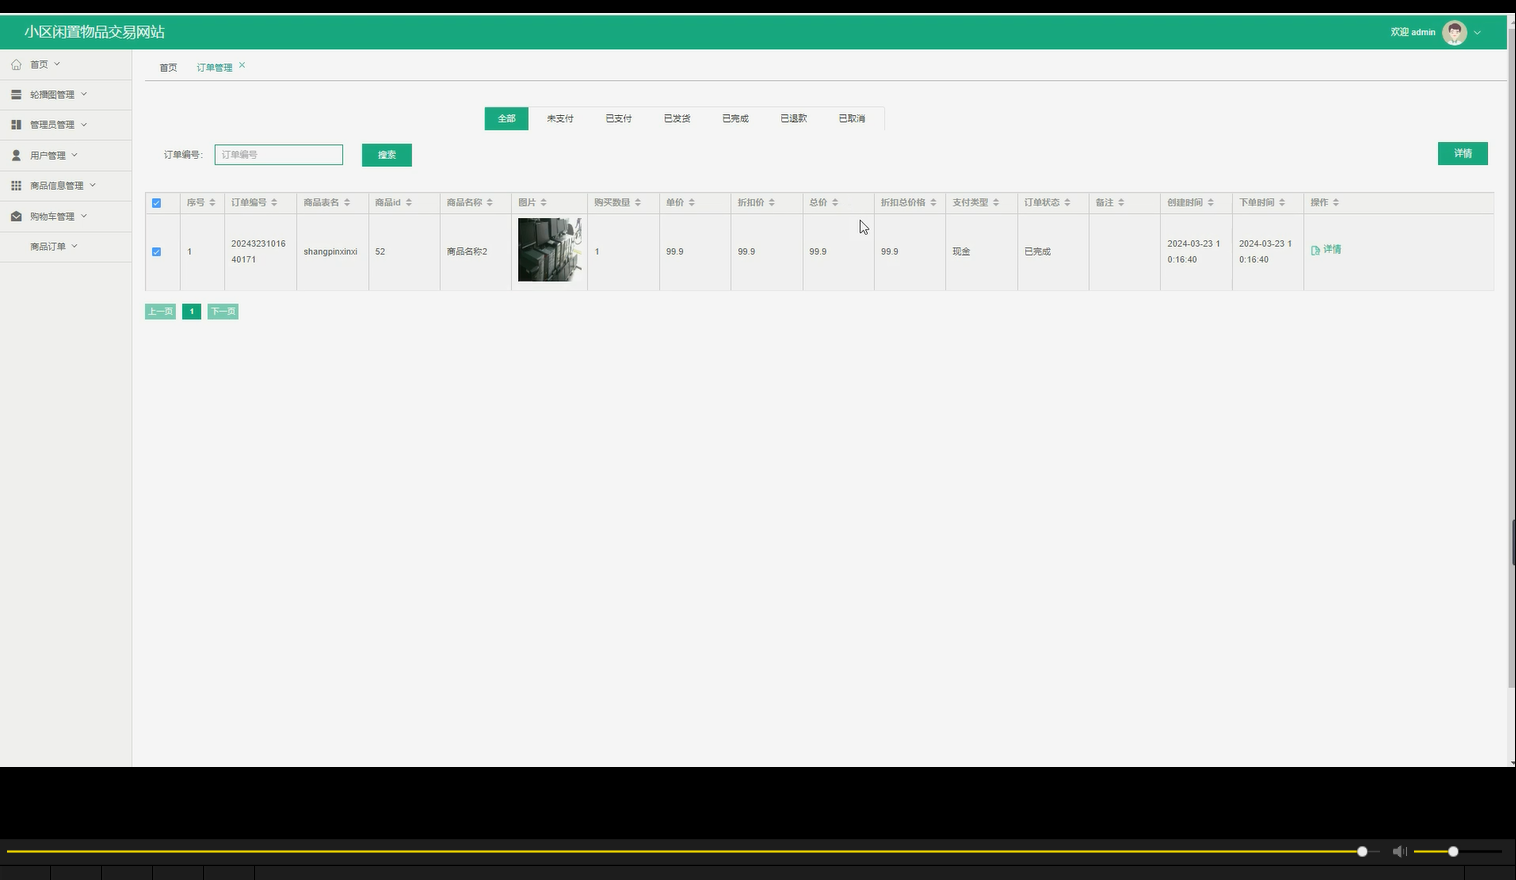Uncheck the checkbox of order 2024323101640171

156,251
